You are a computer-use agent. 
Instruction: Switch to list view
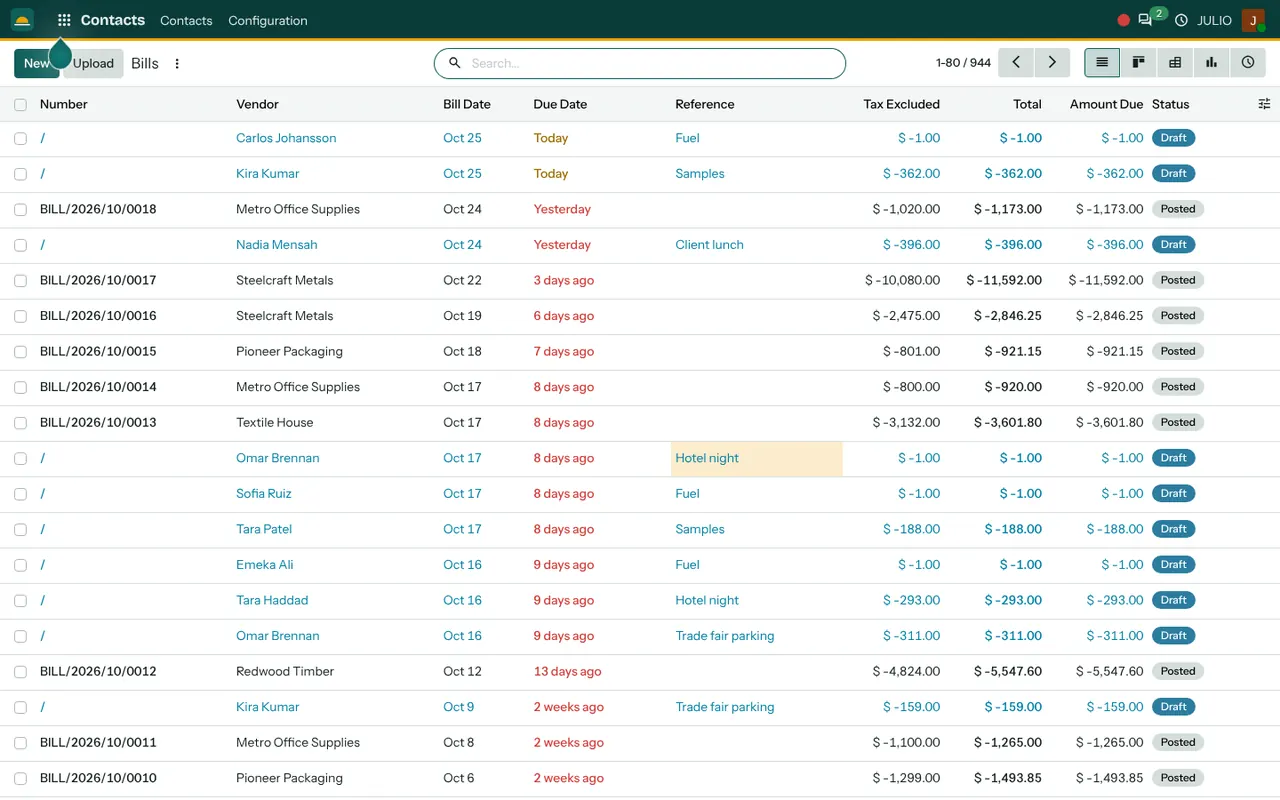pos(1102,62)
